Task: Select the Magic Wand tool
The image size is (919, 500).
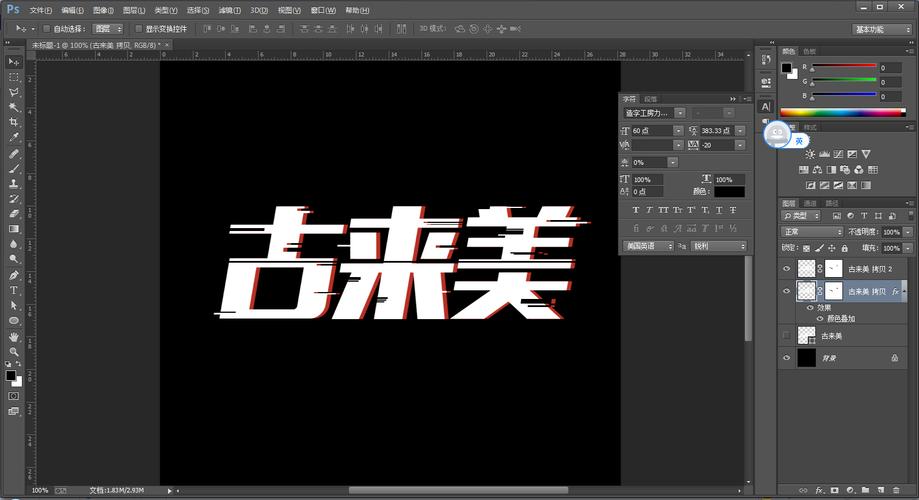Action: (14, 107)
